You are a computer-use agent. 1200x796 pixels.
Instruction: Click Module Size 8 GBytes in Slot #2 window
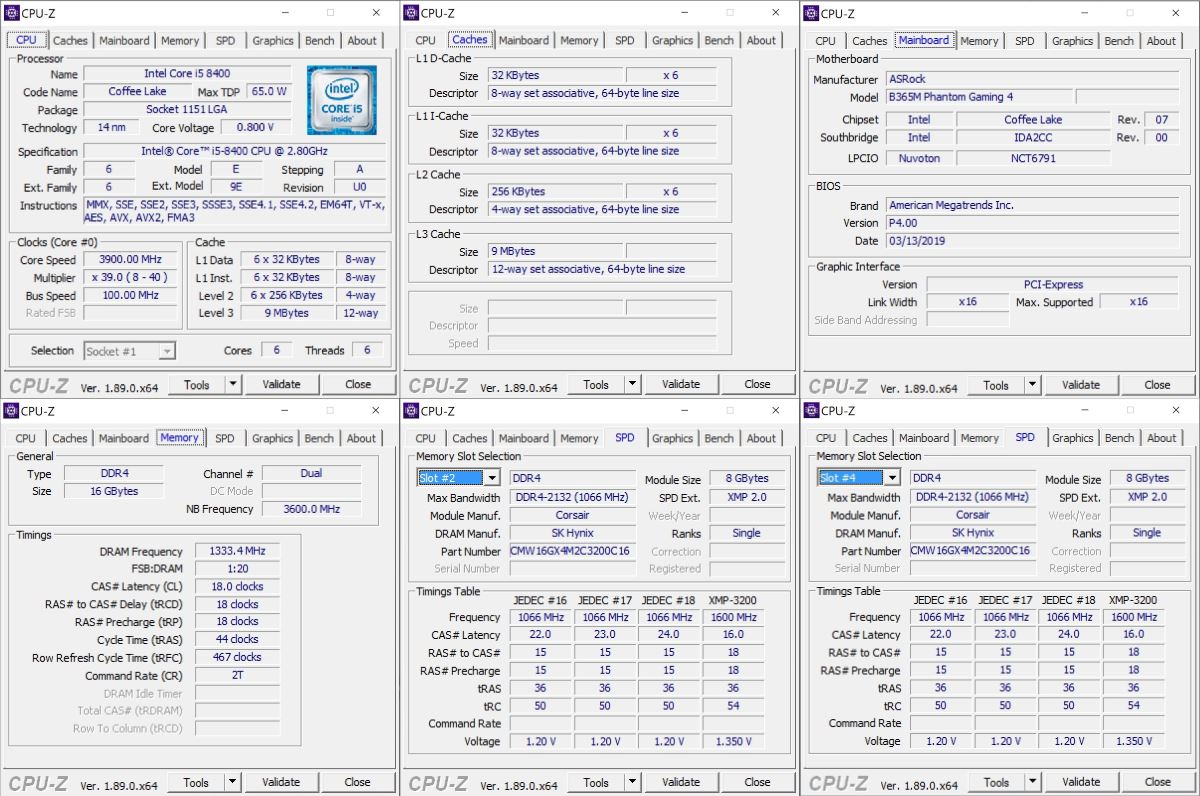[x=746, y=479]
